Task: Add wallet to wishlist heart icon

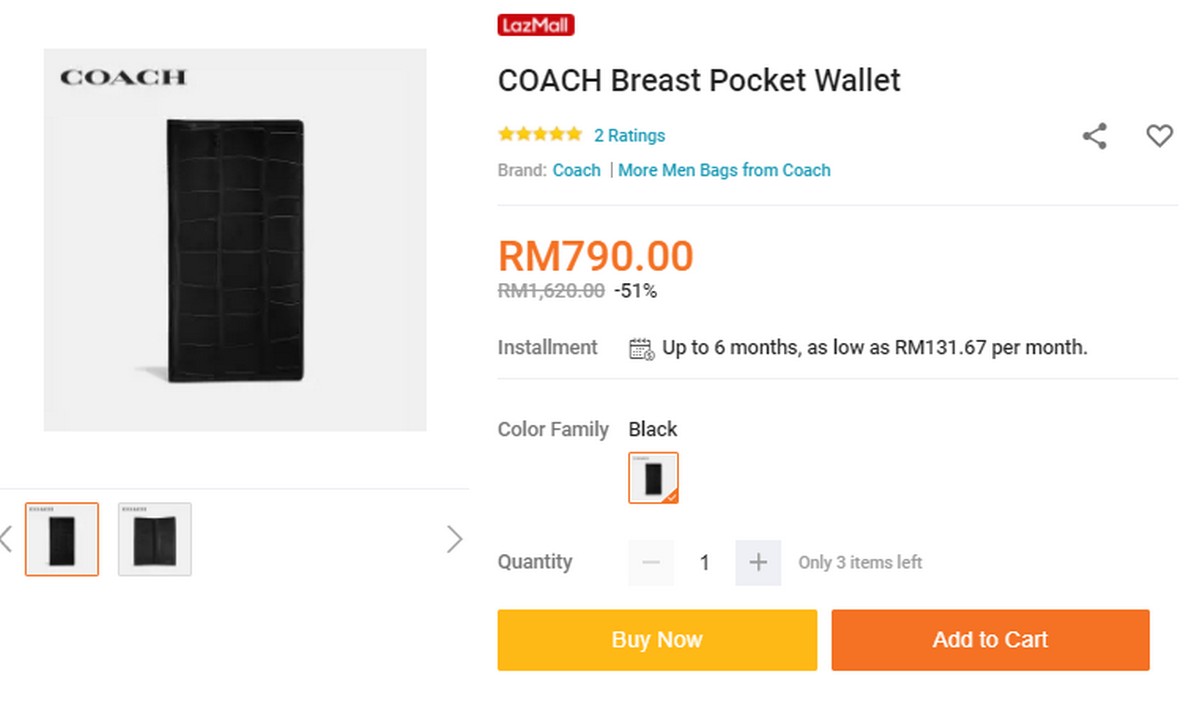Action: [x=1159, y=136]
